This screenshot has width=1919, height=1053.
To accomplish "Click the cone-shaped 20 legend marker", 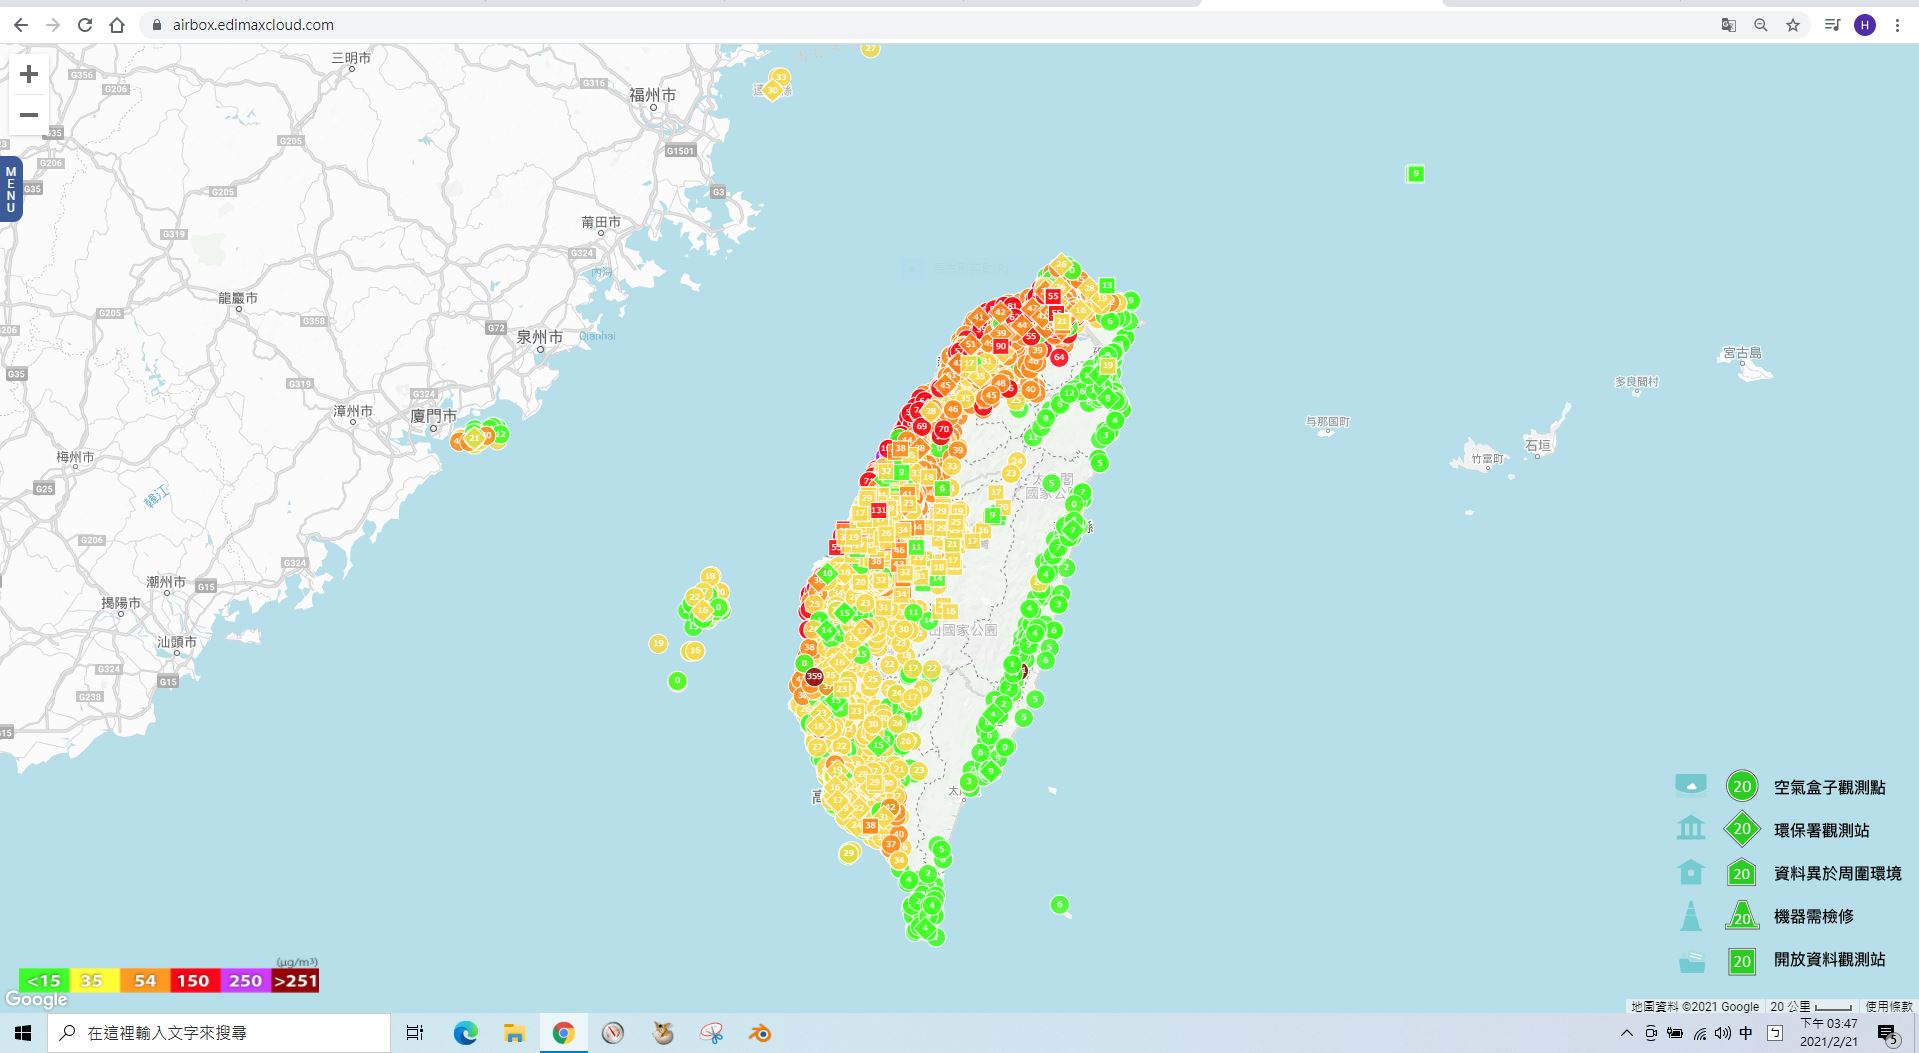I will [1742, 916].
